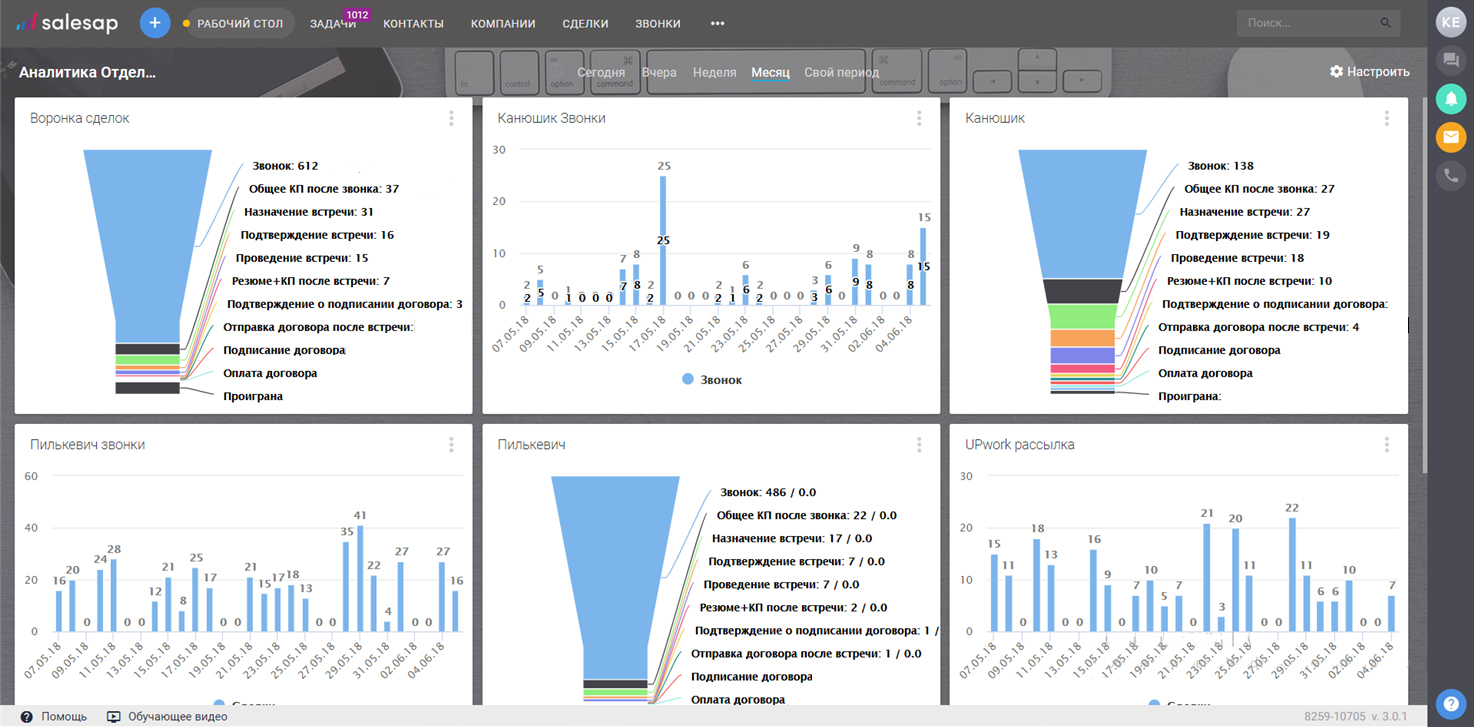1474x727 pixels.
Task: Open the Сделки menu item
Action: pyautogui.click(x=585, y=23)
